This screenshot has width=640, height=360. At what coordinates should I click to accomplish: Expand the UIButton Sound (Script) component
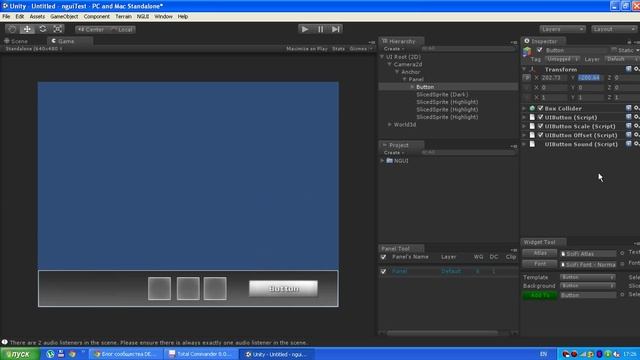524,144
